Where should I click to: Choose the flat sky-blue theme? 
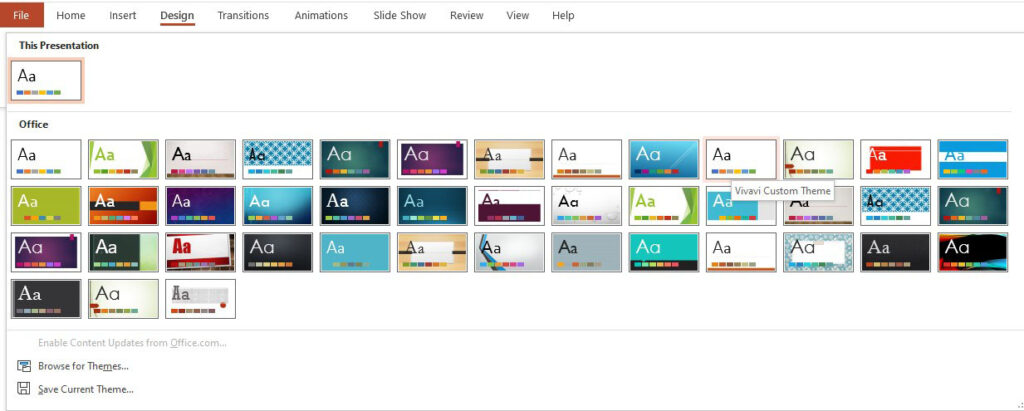pyautogui.click(x=355, y=252)
